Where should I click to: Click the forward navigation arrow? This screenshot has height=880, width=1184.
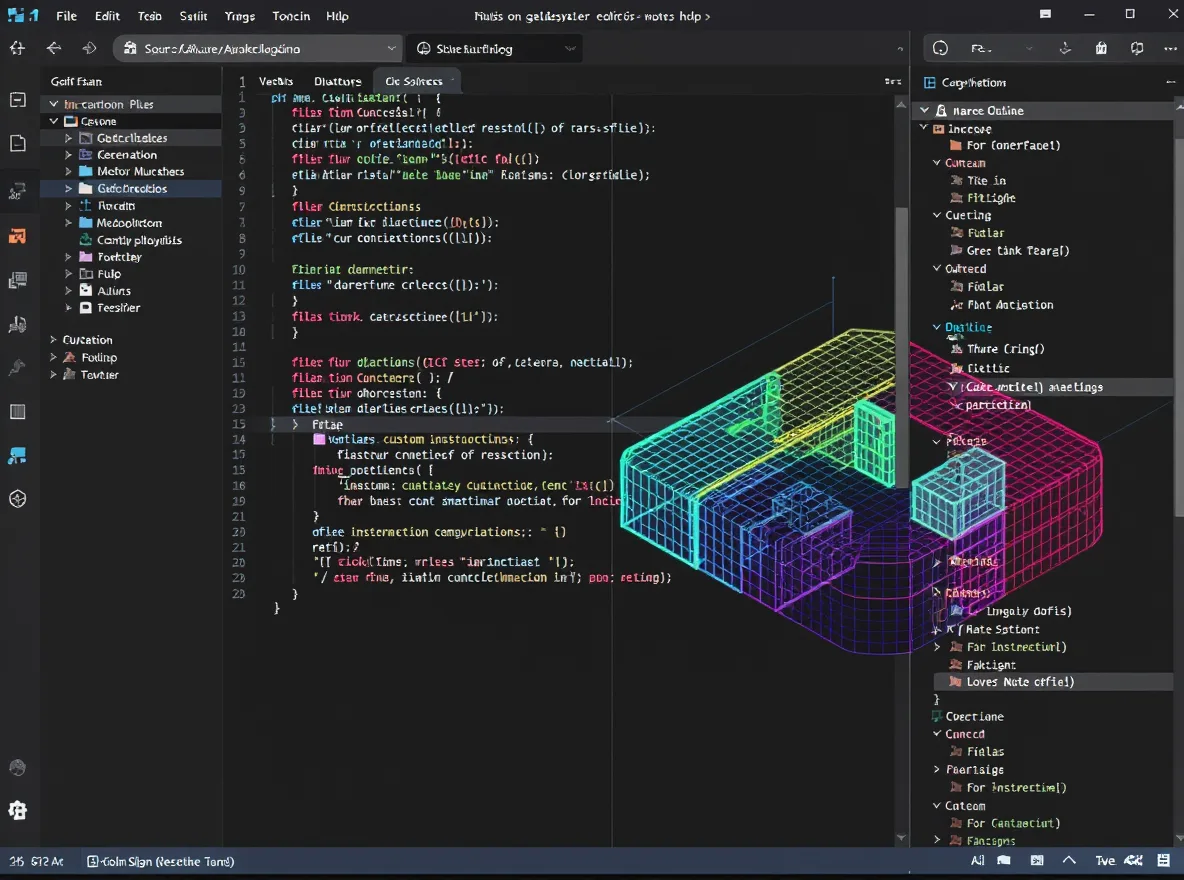(89, 48)
